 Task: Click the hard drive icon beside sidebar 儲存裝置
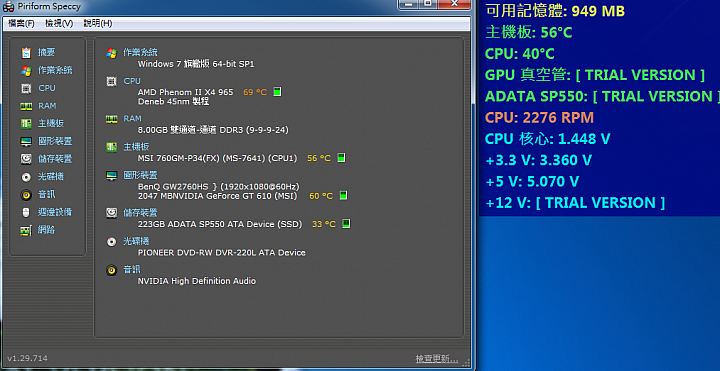[26, 159]
